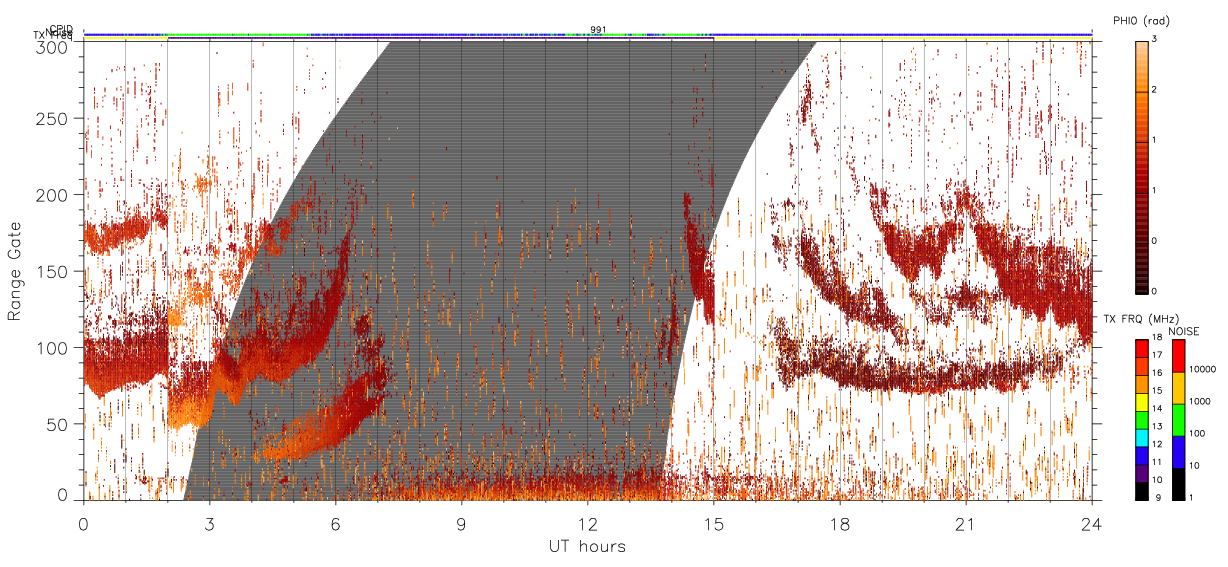Click the 'PHI0 (rad)' legend title
This screenshot has height=567, width=1228.
[x=1141, y=20]
